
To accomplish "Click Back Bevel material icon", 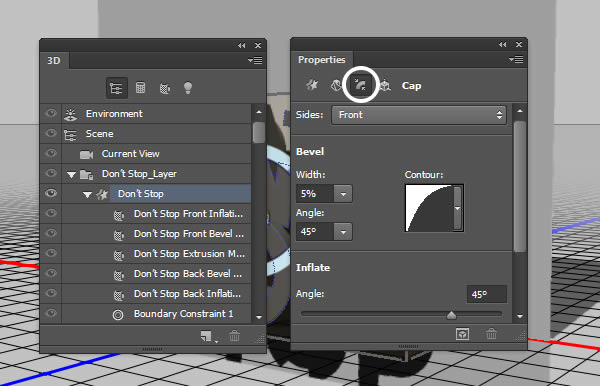I will 119,275.
